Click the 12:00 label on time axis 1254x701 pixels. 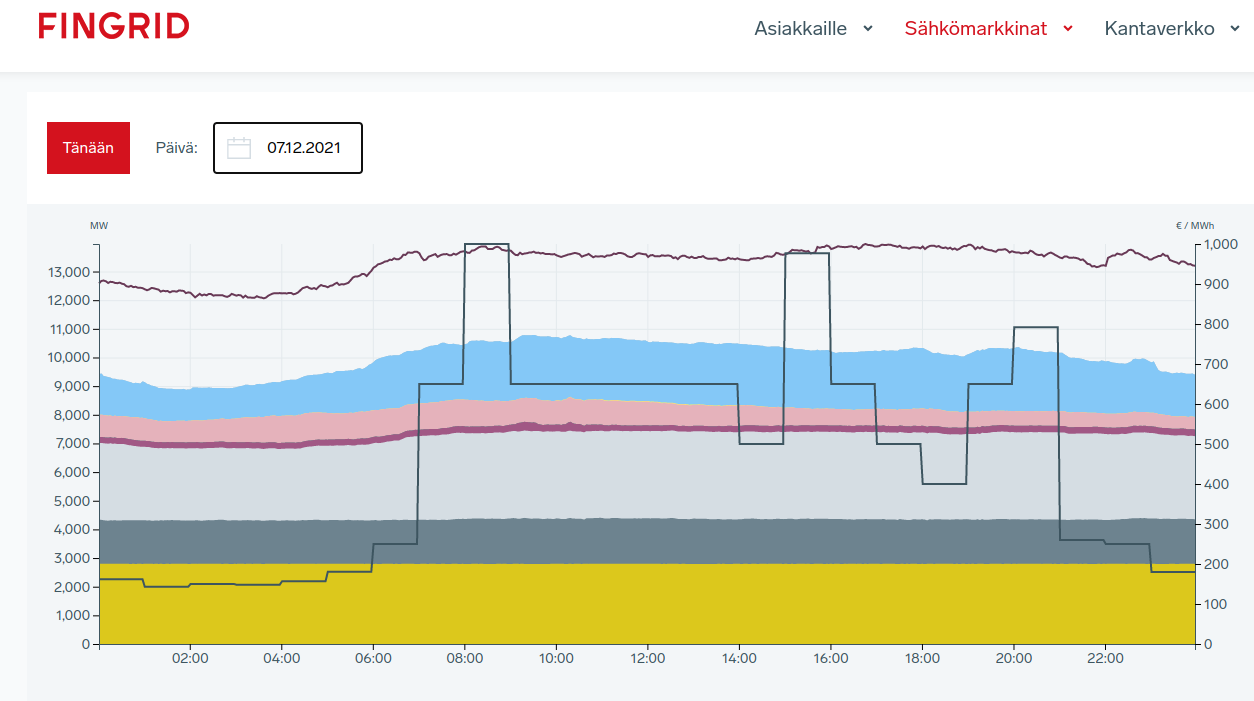[648, 659]
